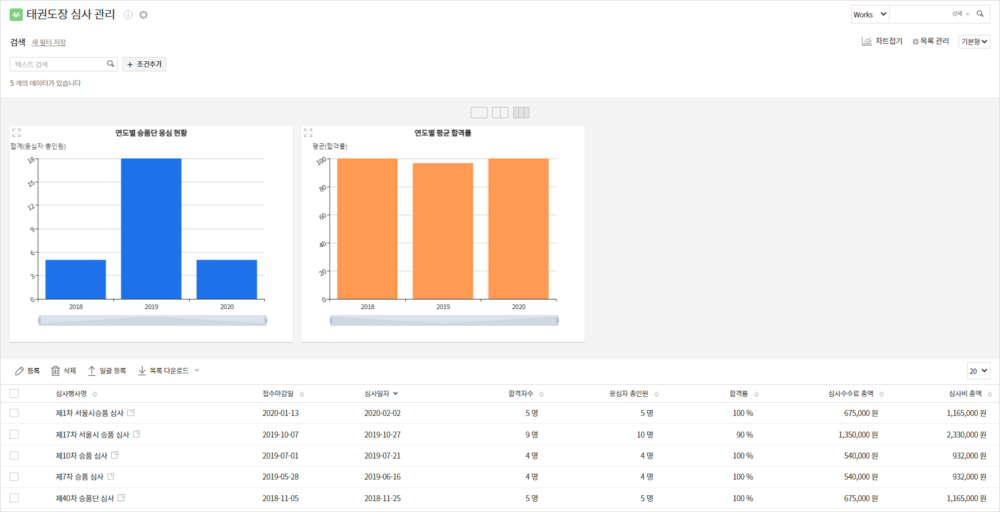The image size is (1000, 512).
Task: Click the 차트접기 button label
Action: tap(889, 41)
